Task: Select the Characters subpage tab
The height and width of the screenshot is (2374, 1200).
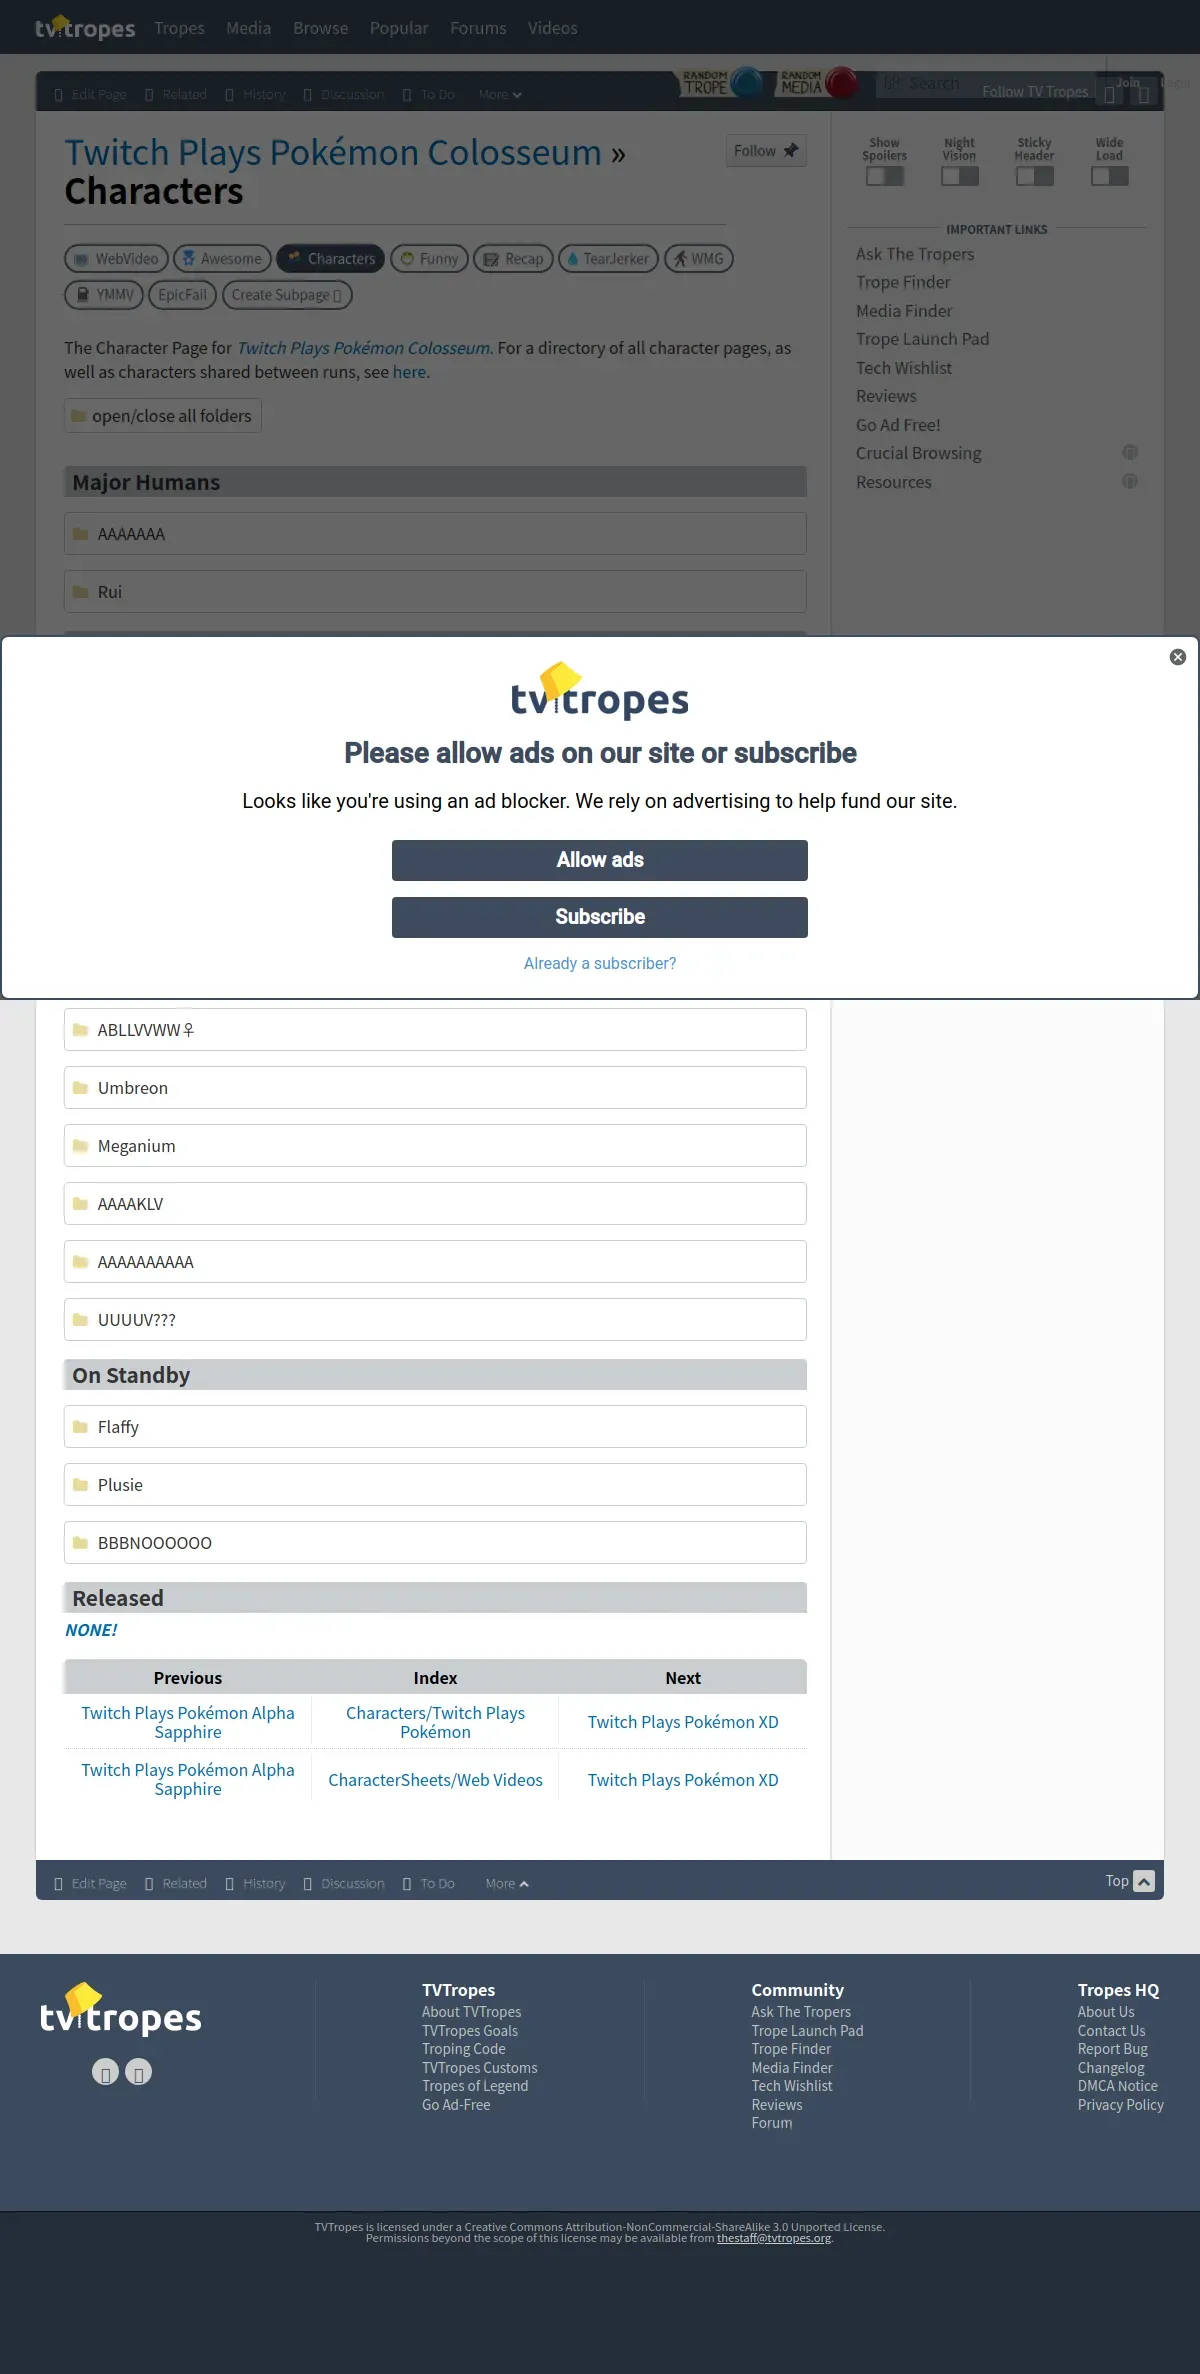Action: (x=331, y=259)
